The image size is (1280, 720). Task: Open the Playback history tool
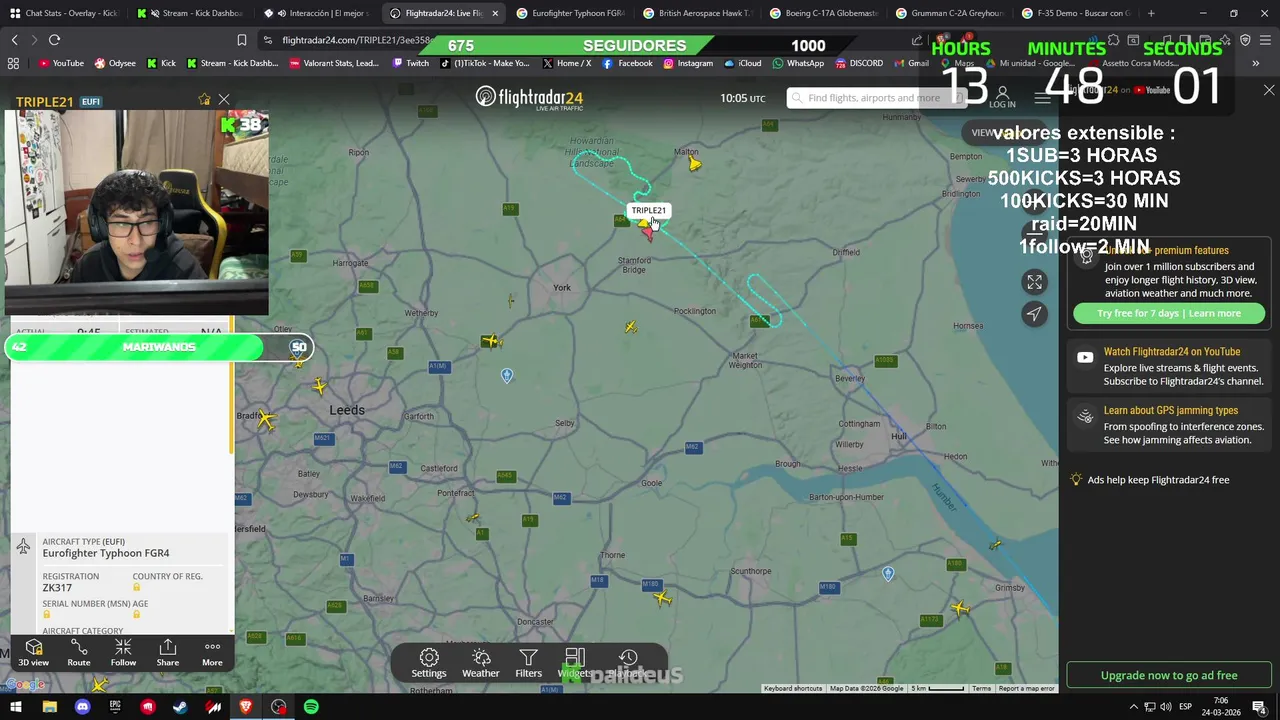point(628,663)
